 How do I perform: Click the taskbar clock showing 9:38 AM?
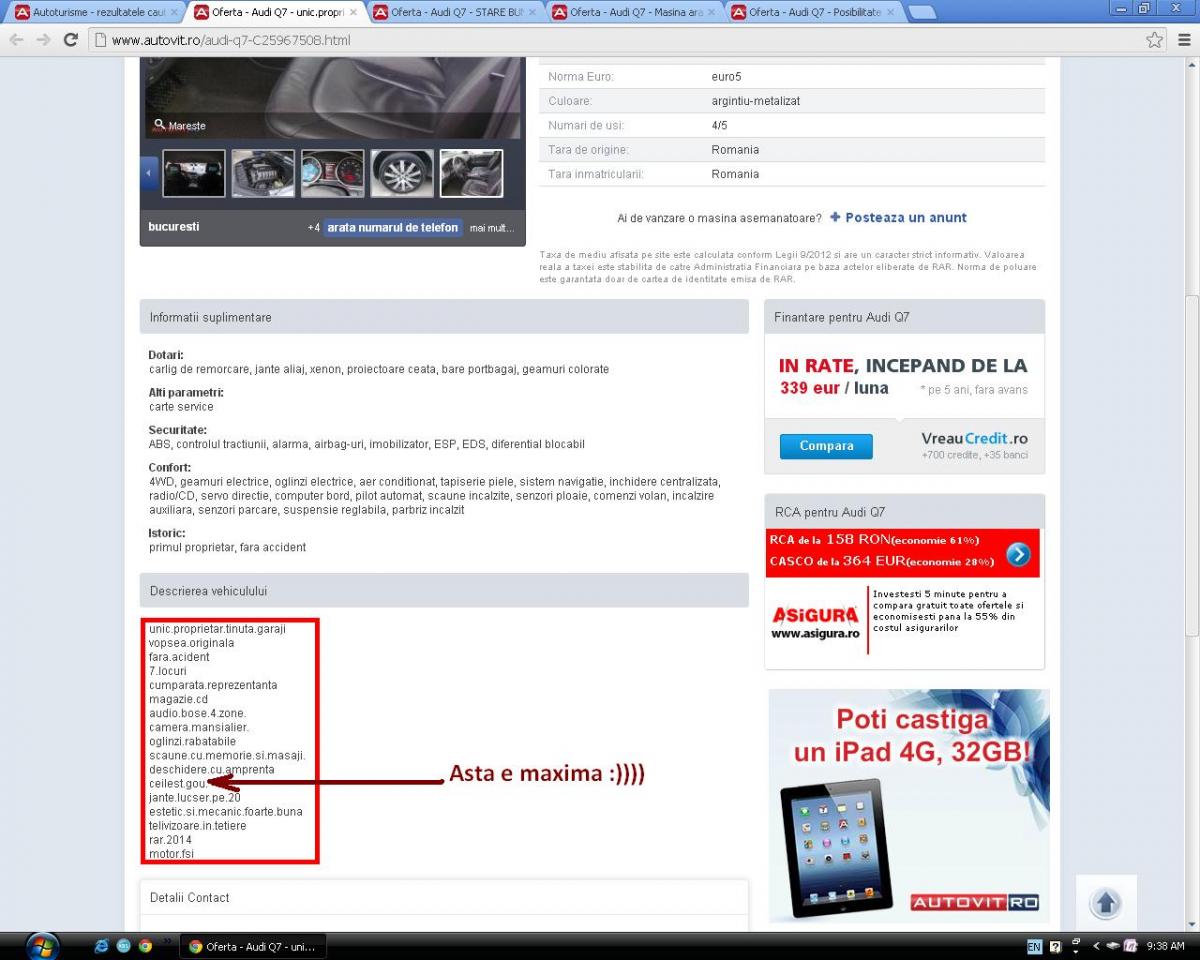(x=1165, y=946)
